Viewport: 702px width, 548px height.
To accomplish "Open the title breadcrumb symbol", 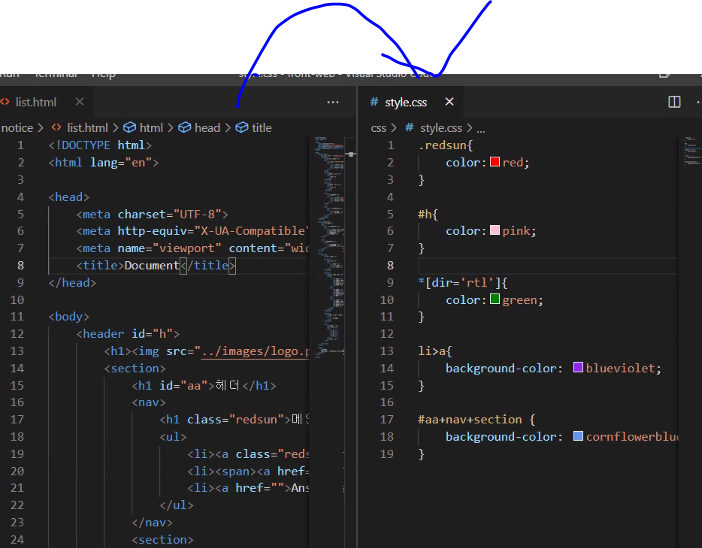I will [x=261, y=128].
